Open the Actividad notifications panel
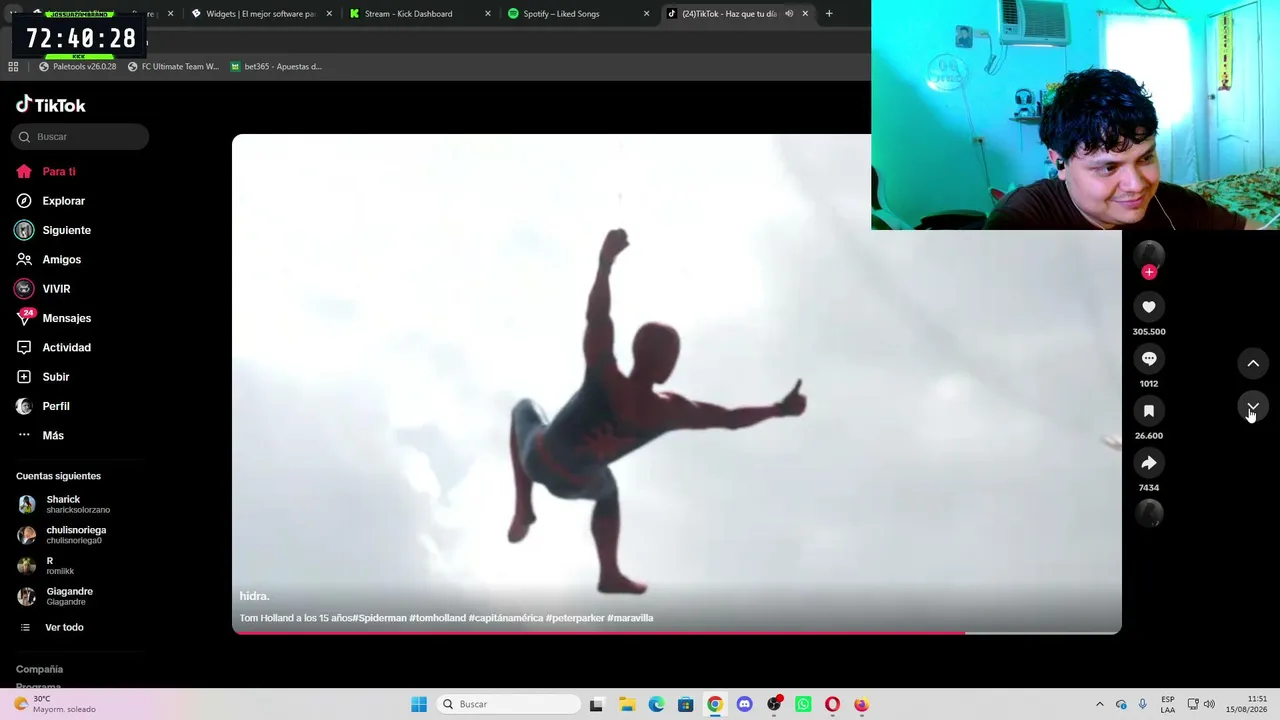Image resolution: width=1280 pixels, height=720 pixels. coord(53,347)
